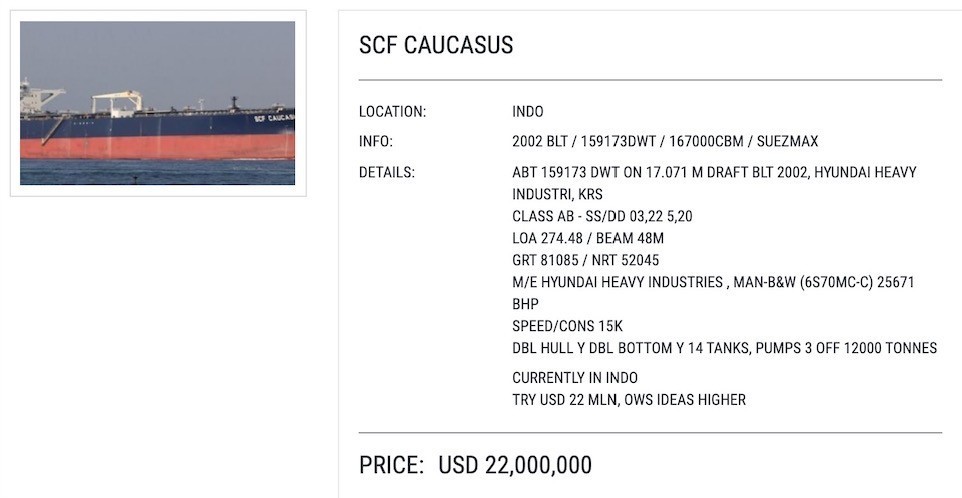Click the SPEED/CONS 15K line

click(x=568, y=326)
